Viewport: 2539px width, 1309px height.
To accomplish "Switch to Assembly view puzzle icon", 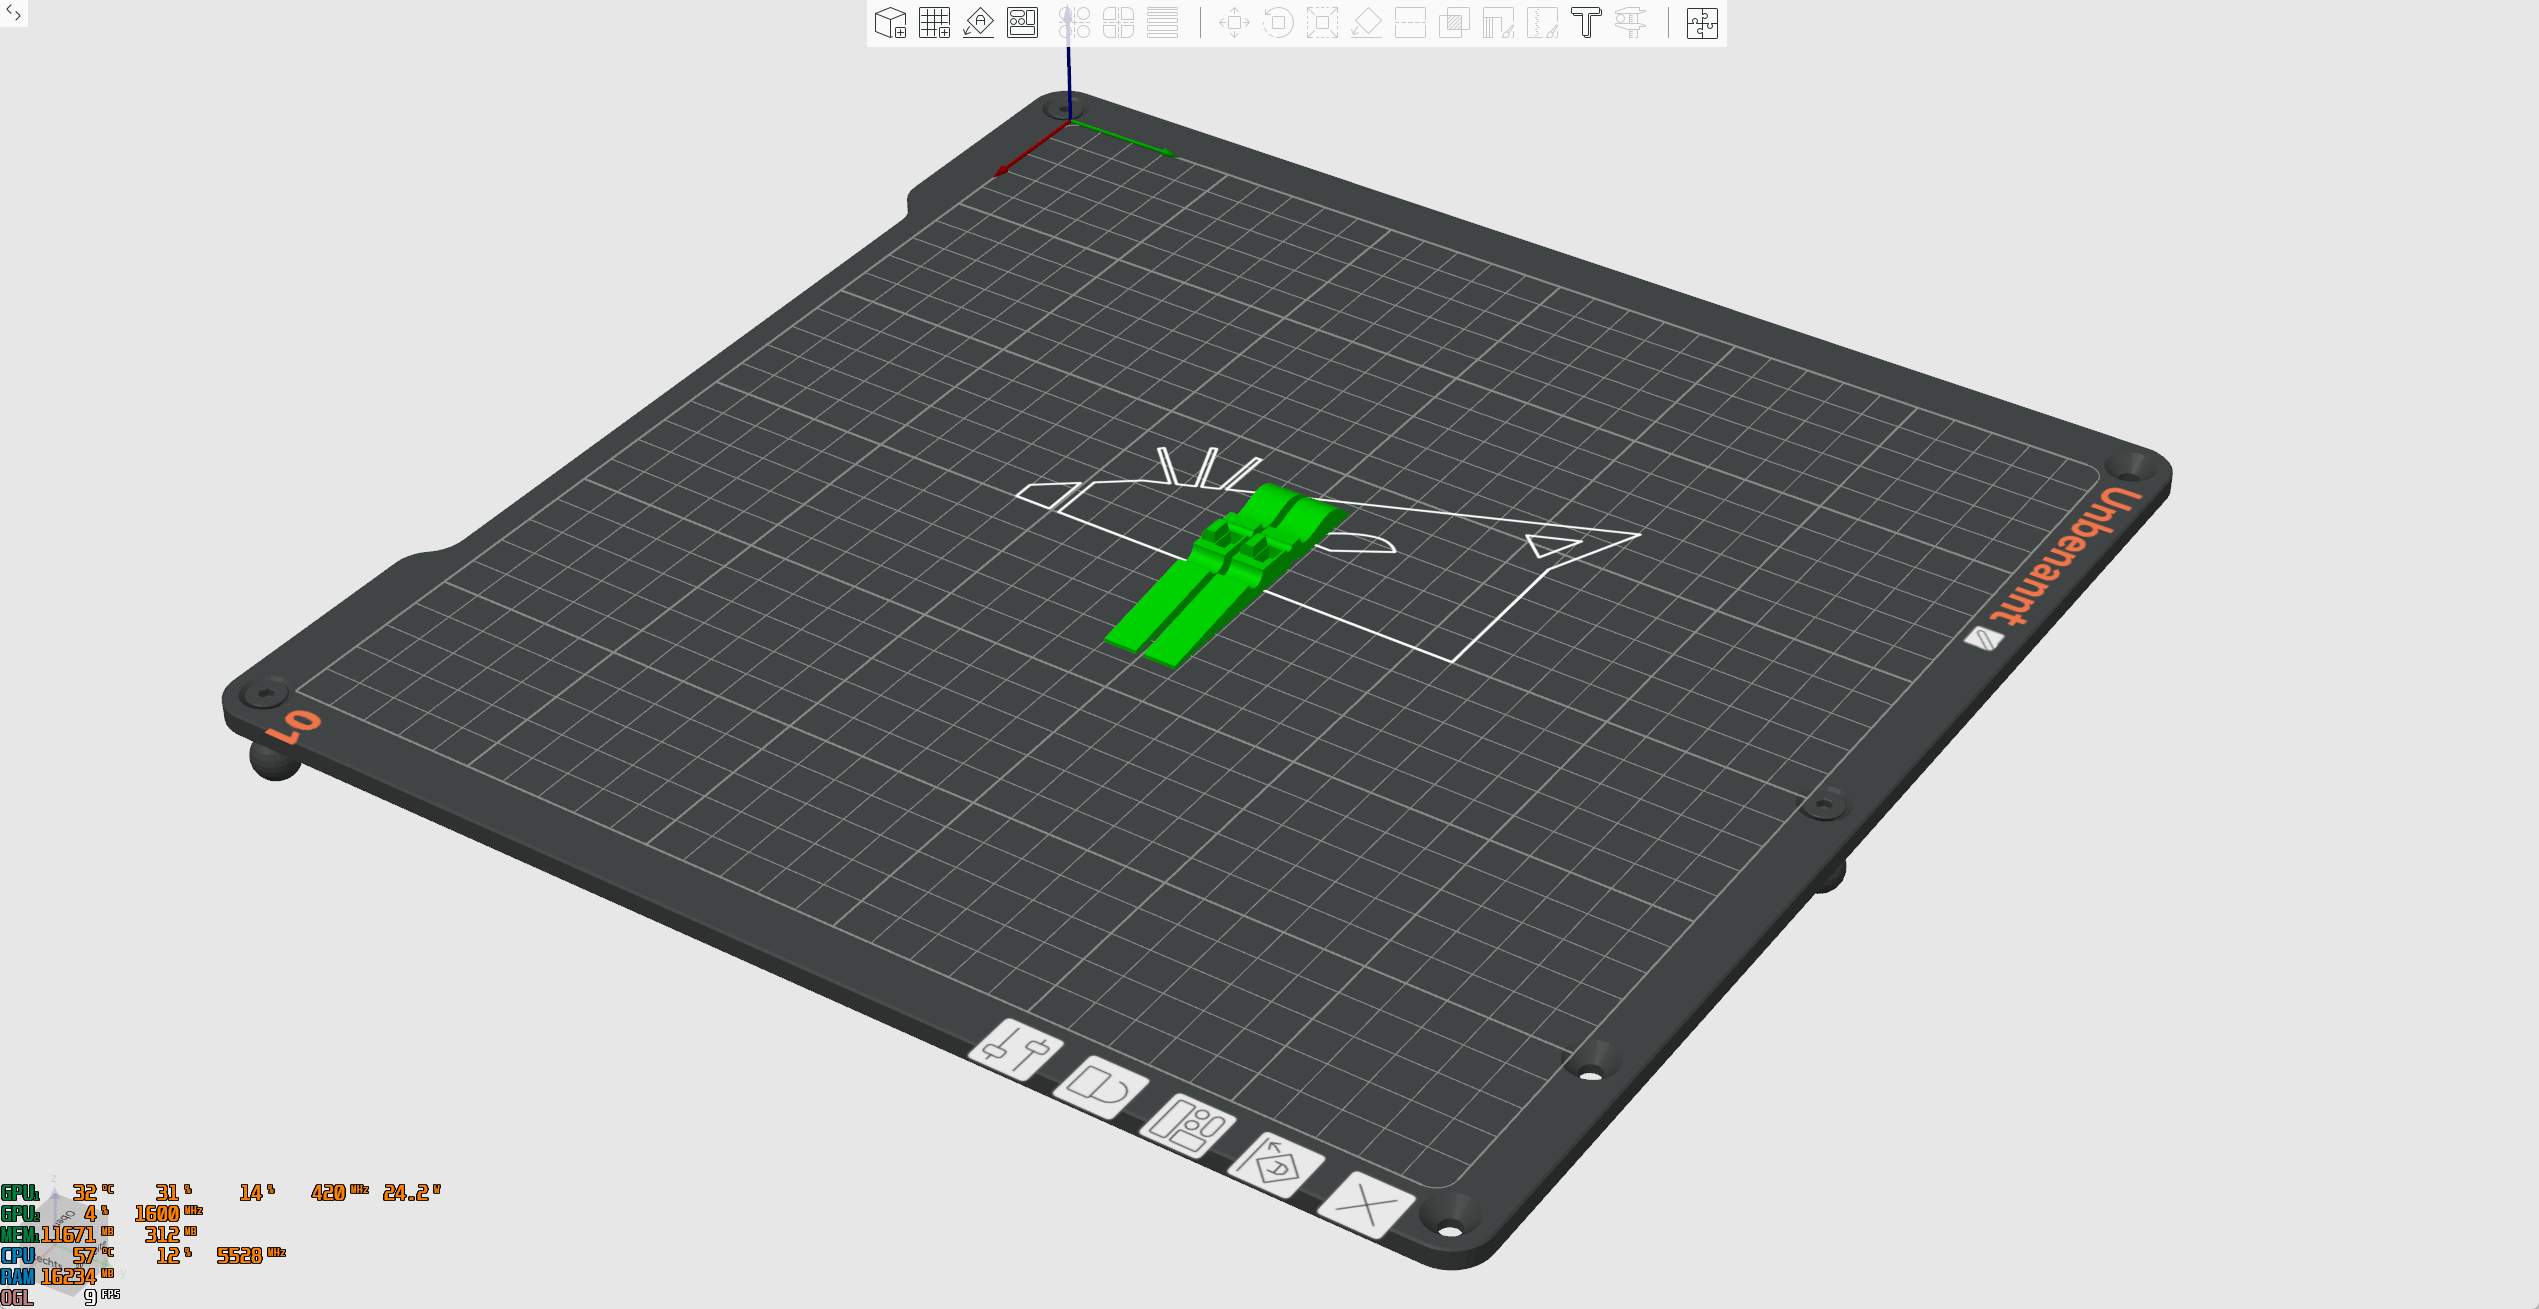I will tap(1702, 23).
